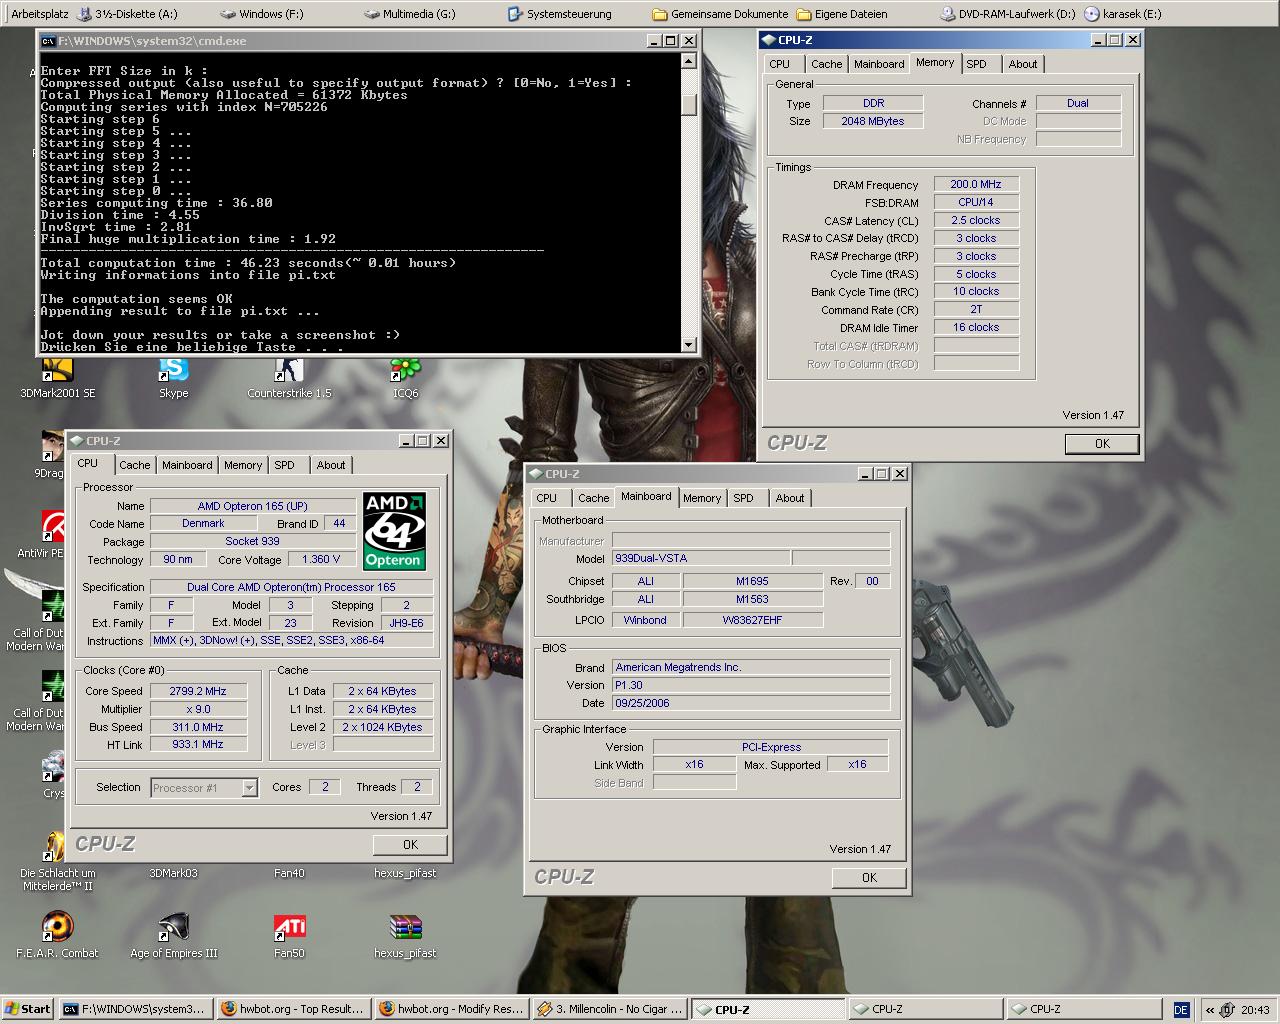Open the 3DMark2001 SE desktop icon

[57, 377]
